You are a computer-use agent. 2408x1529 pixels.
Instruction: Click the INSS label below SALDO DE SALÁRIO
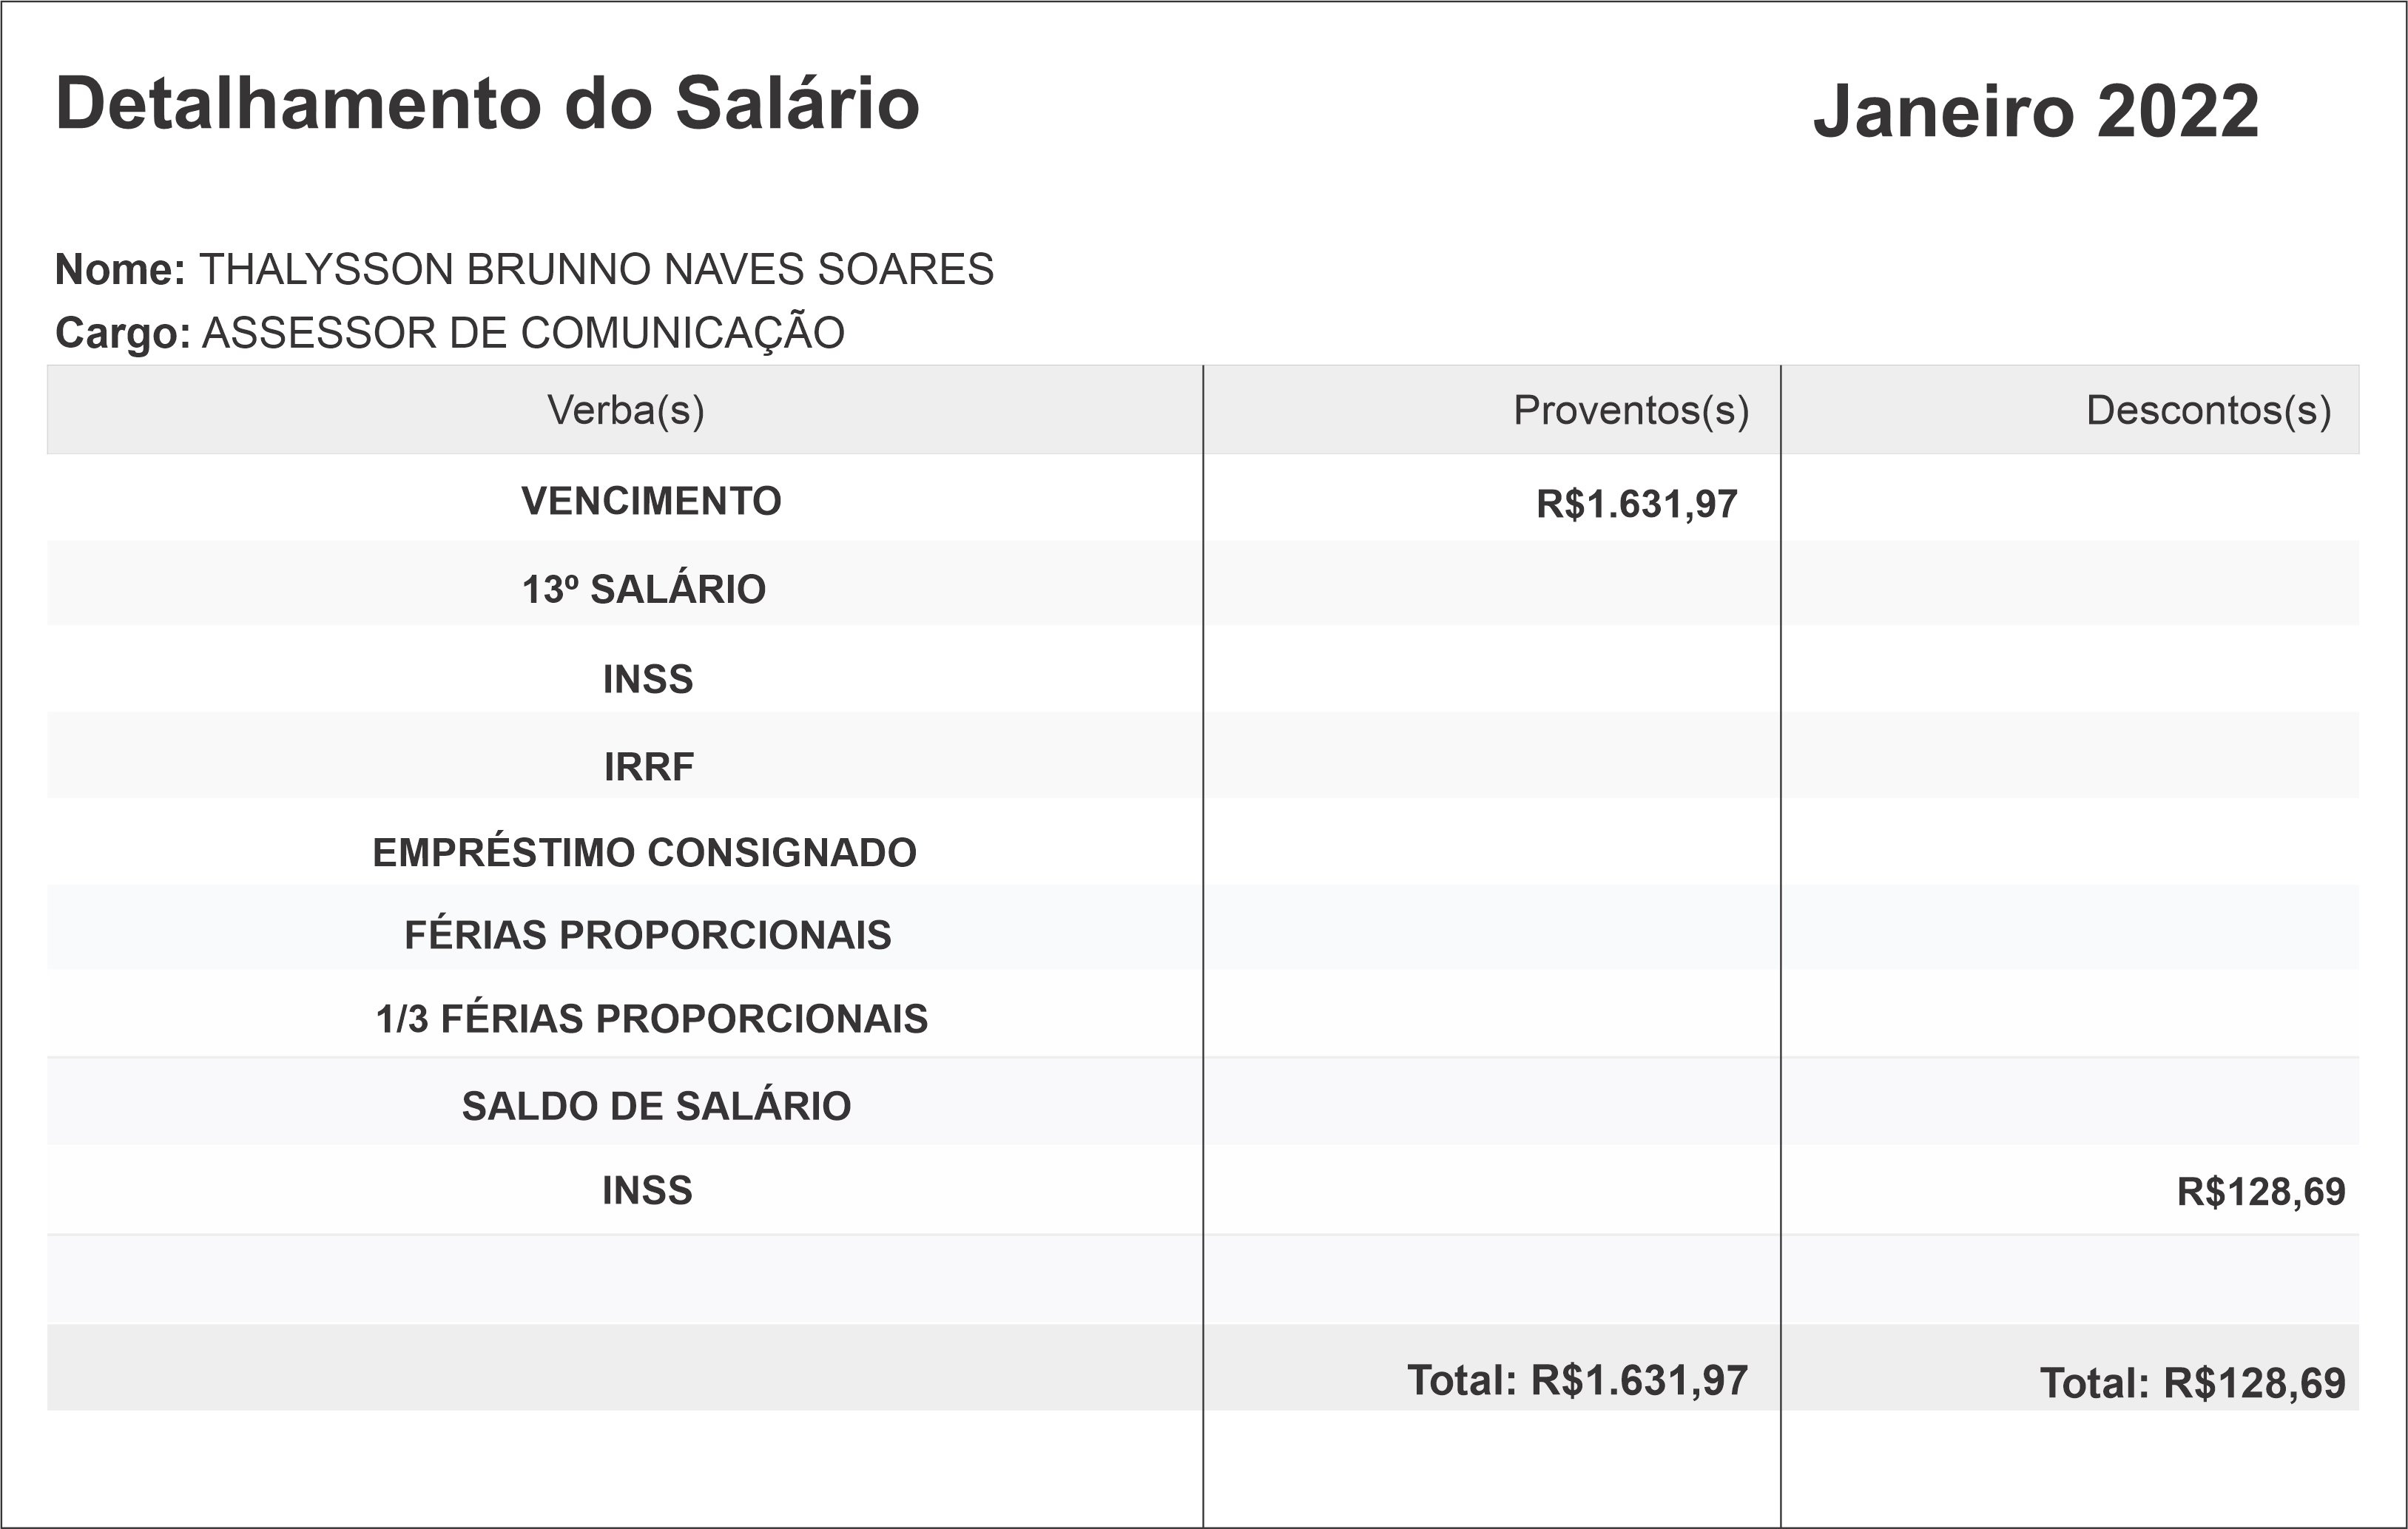pos(647,1191)
